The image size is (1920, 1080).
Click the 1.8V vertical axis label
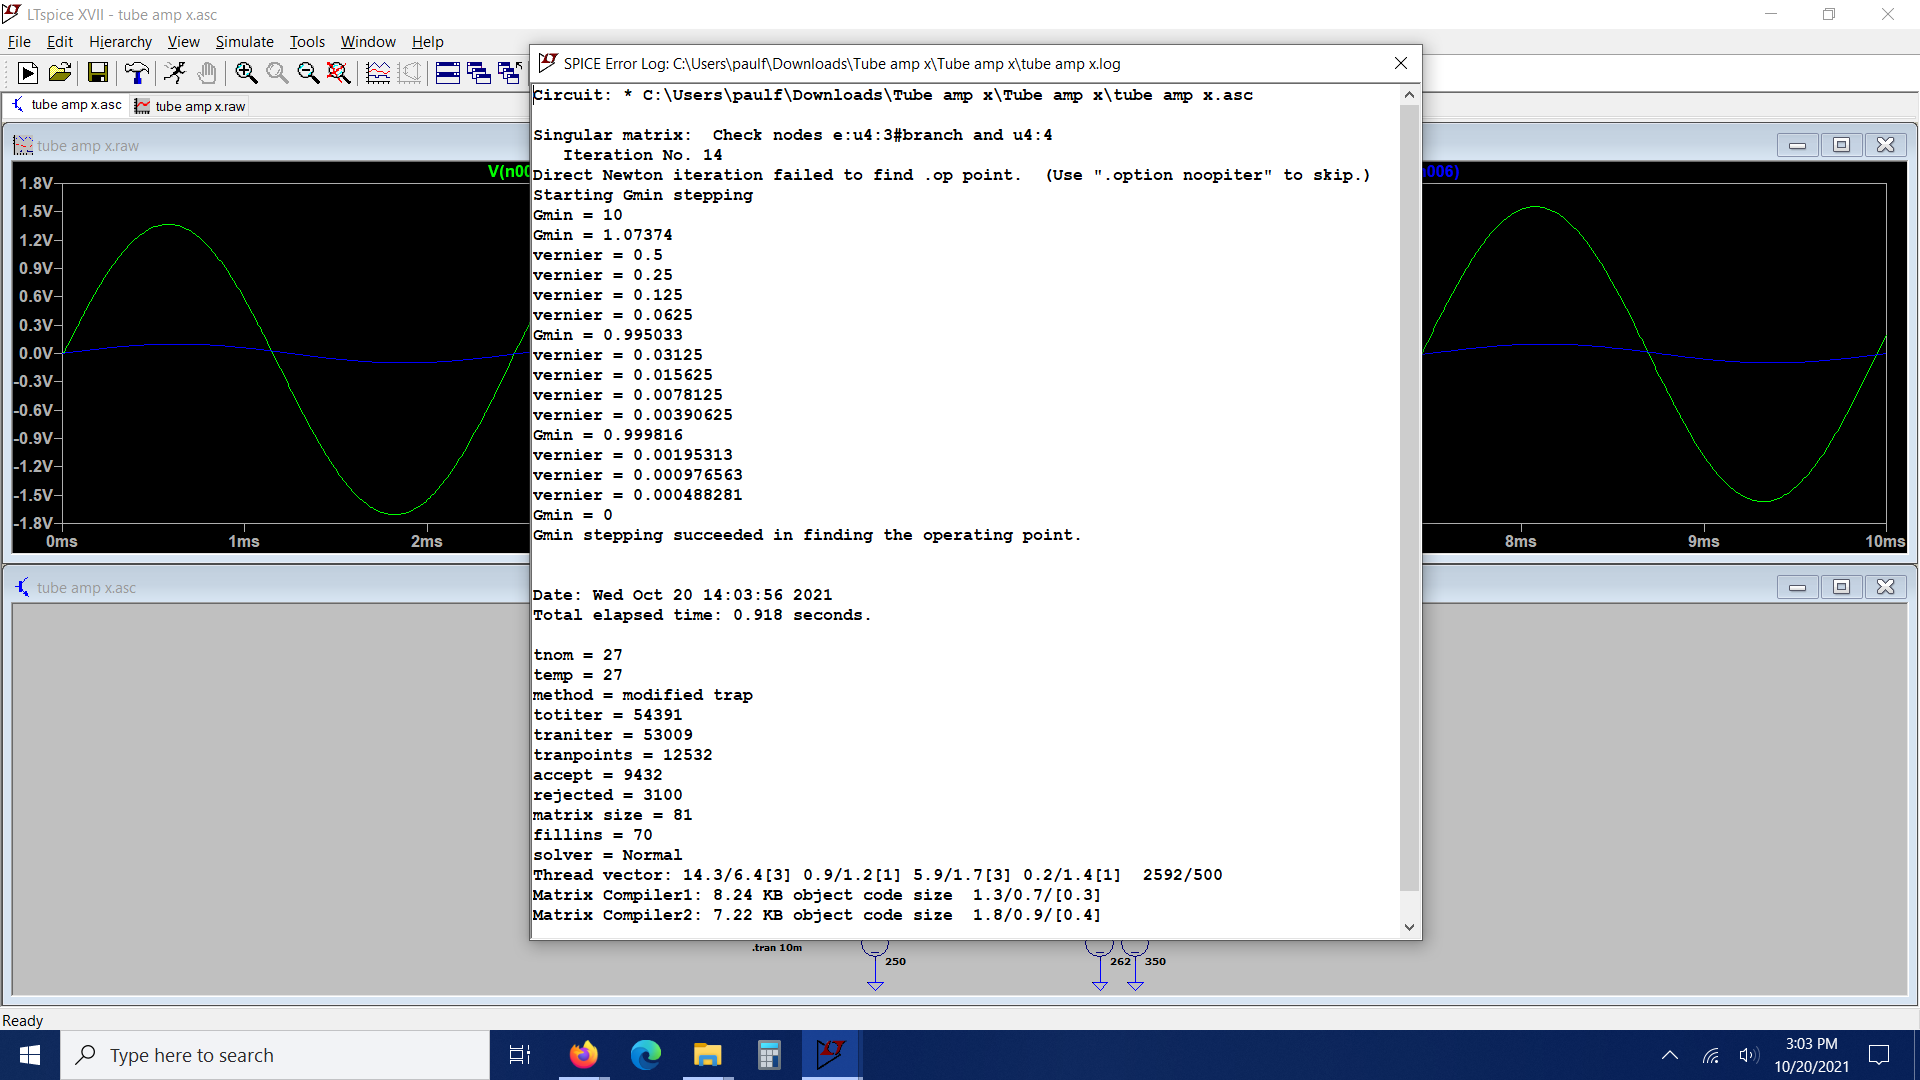click(36, 183)
